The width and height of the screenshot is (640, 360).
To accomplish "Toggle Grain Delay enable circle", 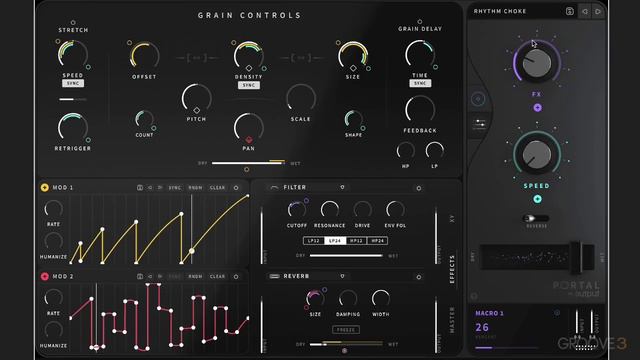I will (x=420, y=21).
